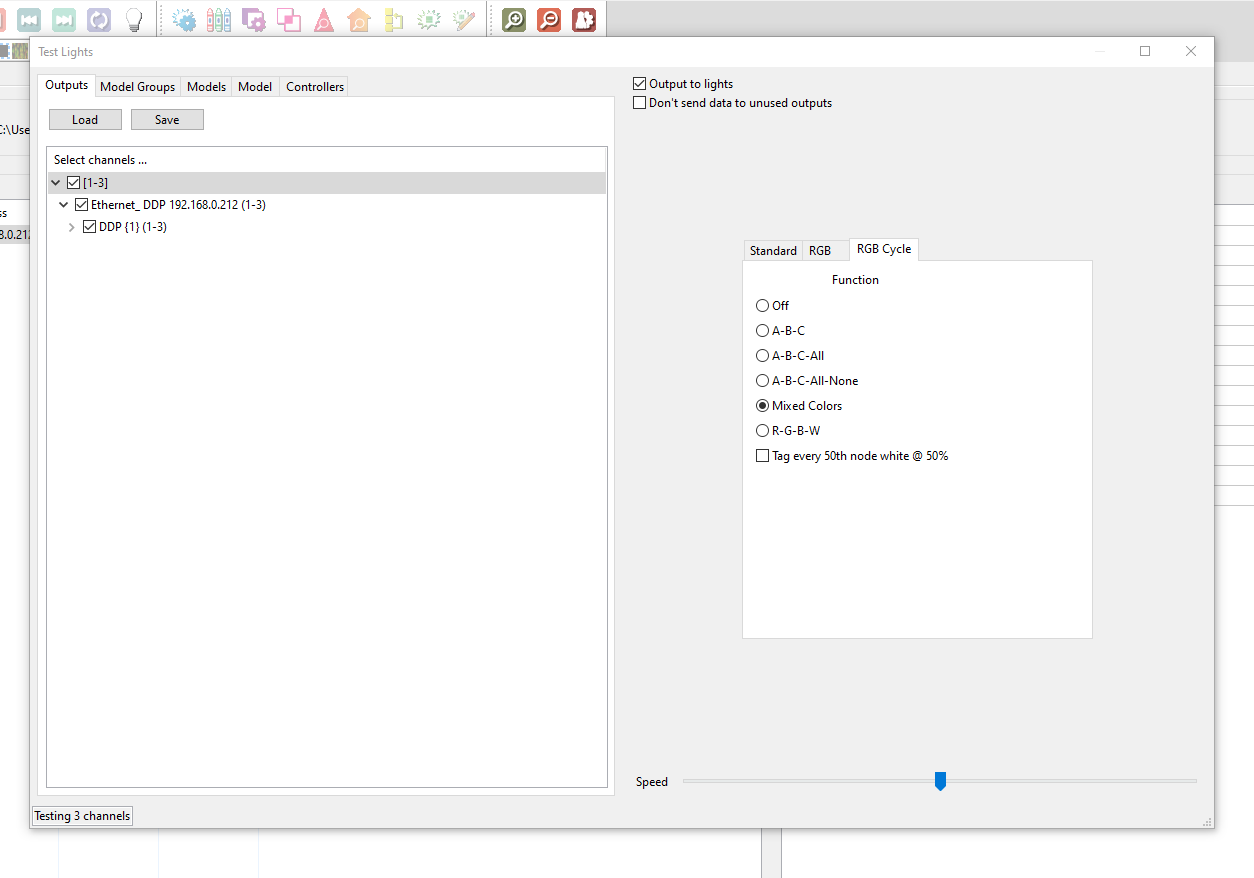Switch to the Controllers tab
Viewport: 1254px width, 878px height.
(x=313, y=86)
